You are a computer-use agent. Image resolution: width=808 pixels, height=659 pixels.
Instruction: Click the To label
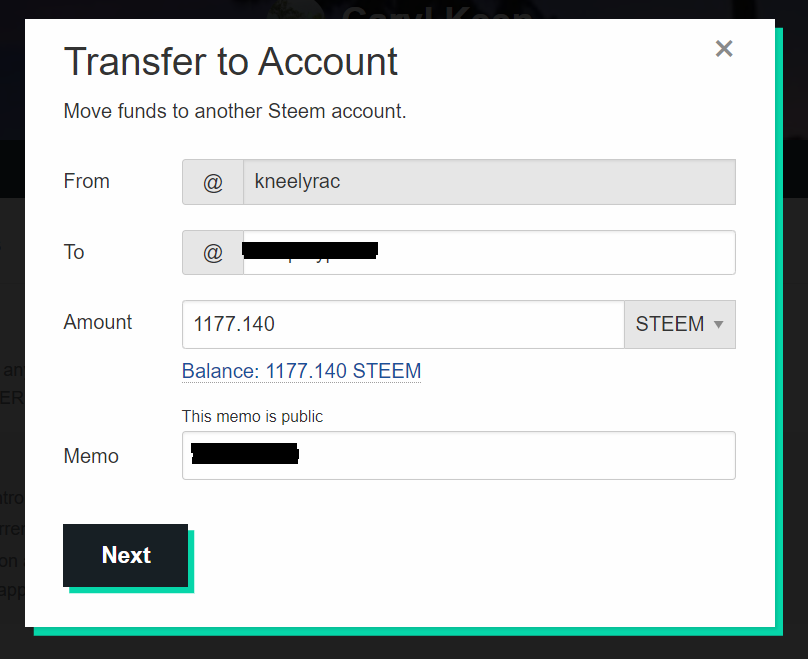tap(74, 252)
